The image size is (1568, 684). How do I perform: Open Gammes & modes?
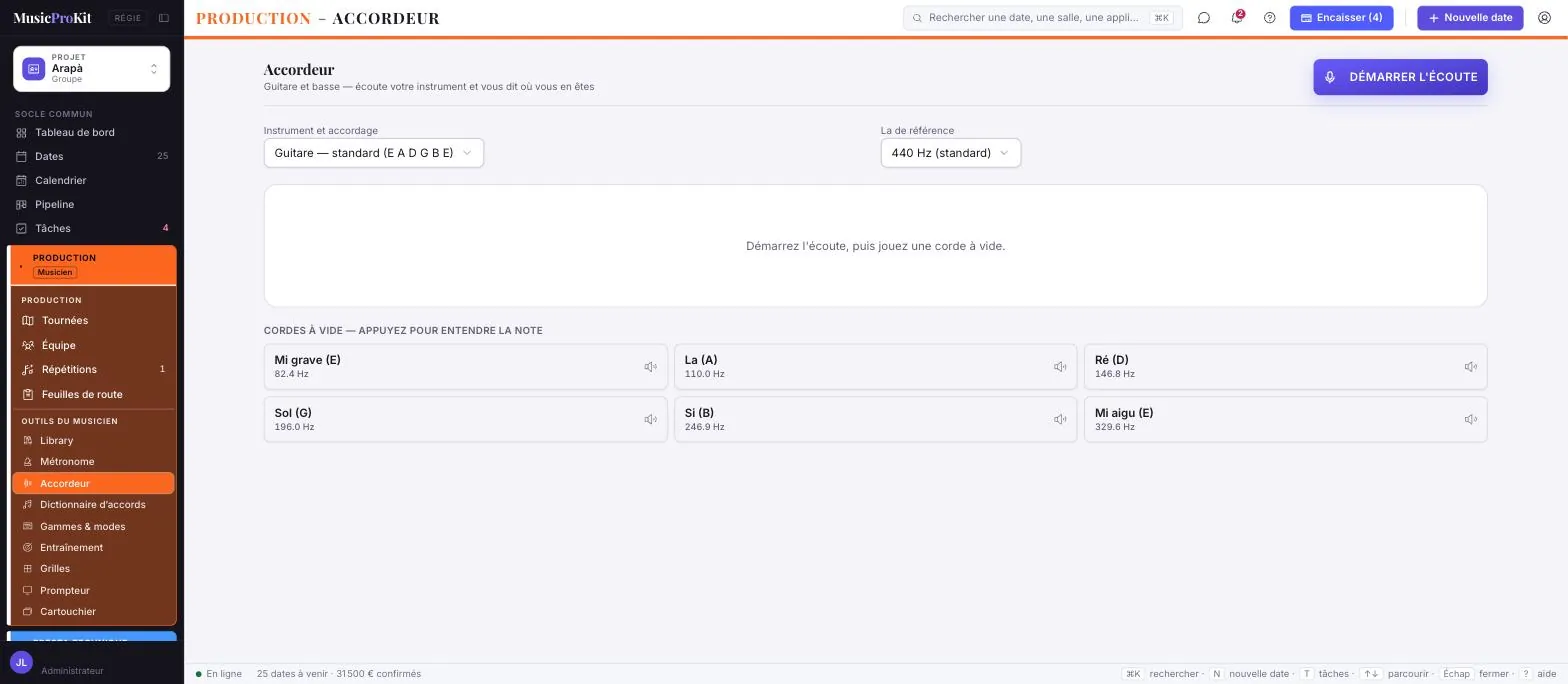pos(94,526)
